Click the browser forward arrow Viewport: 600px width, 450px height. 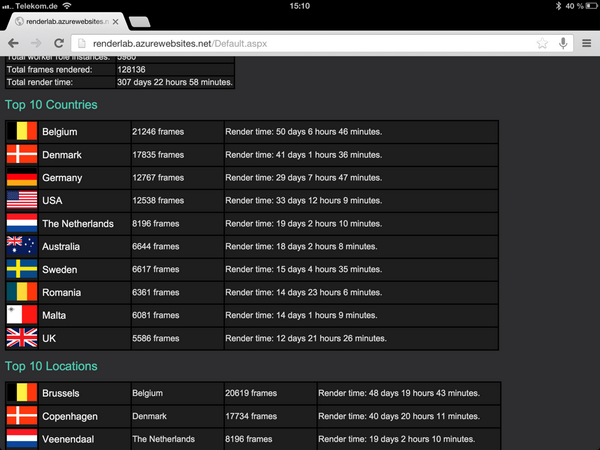[36, 43]
